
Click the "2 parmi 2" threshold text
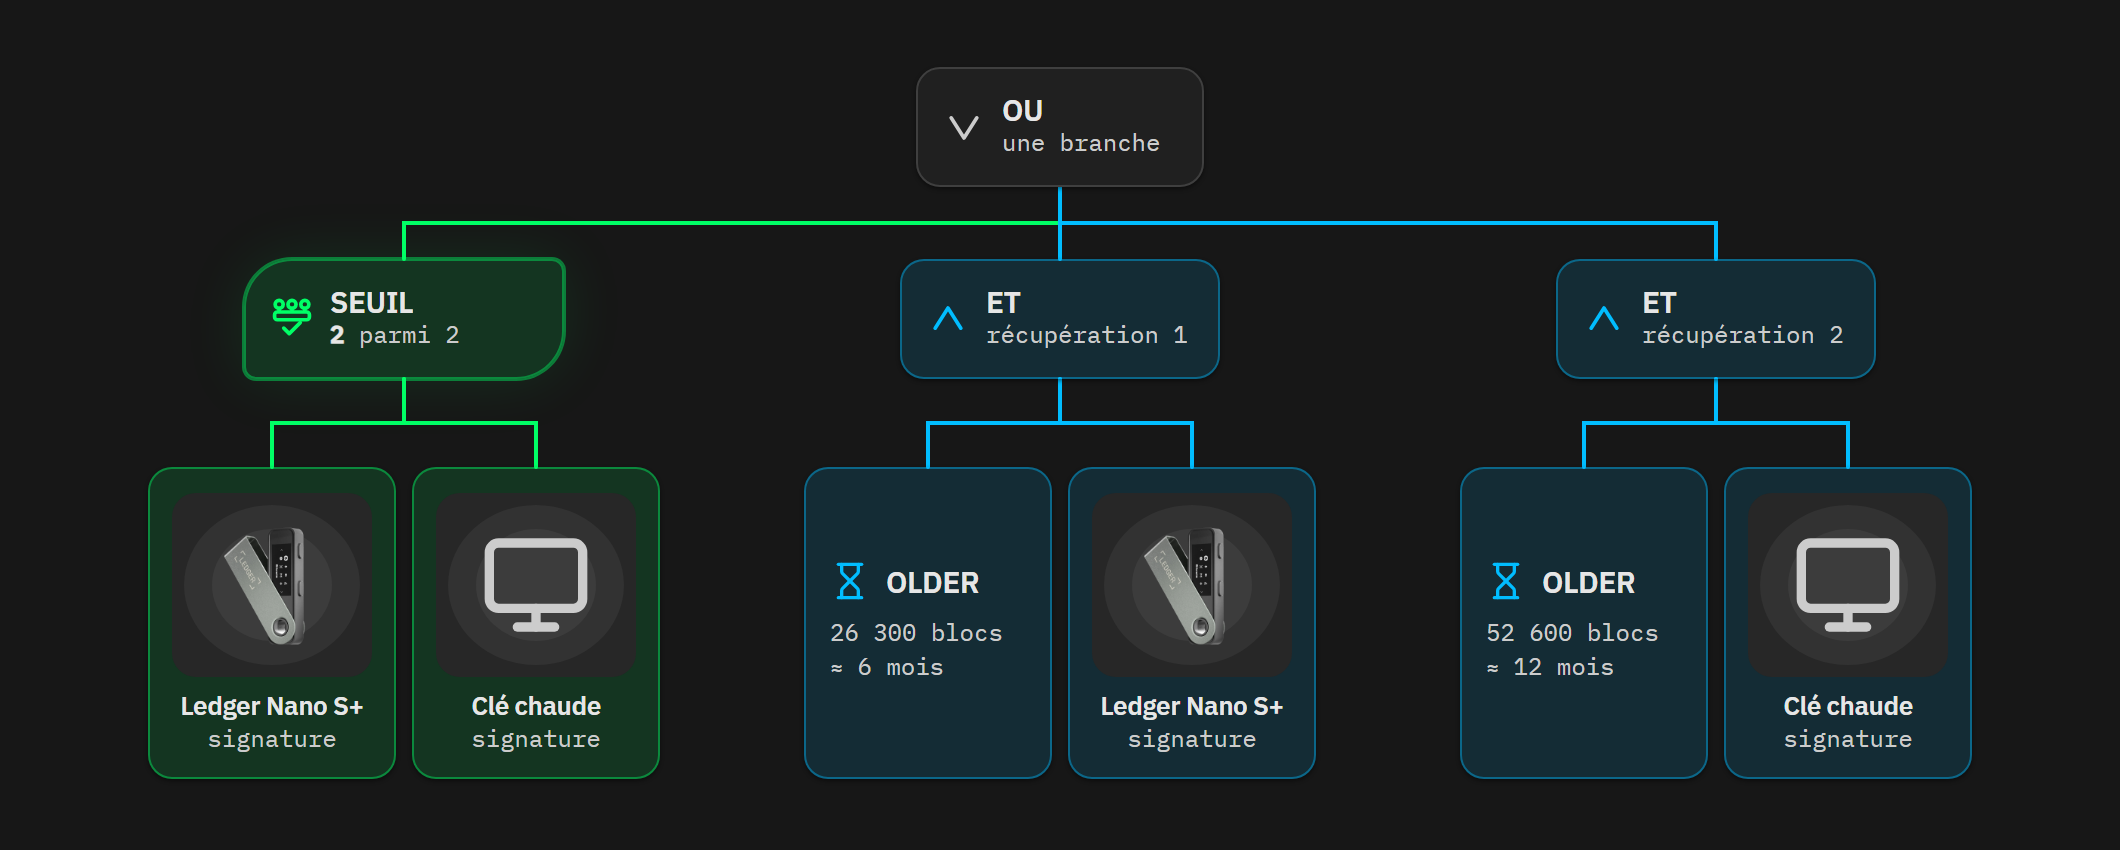(x=395, y=335)
